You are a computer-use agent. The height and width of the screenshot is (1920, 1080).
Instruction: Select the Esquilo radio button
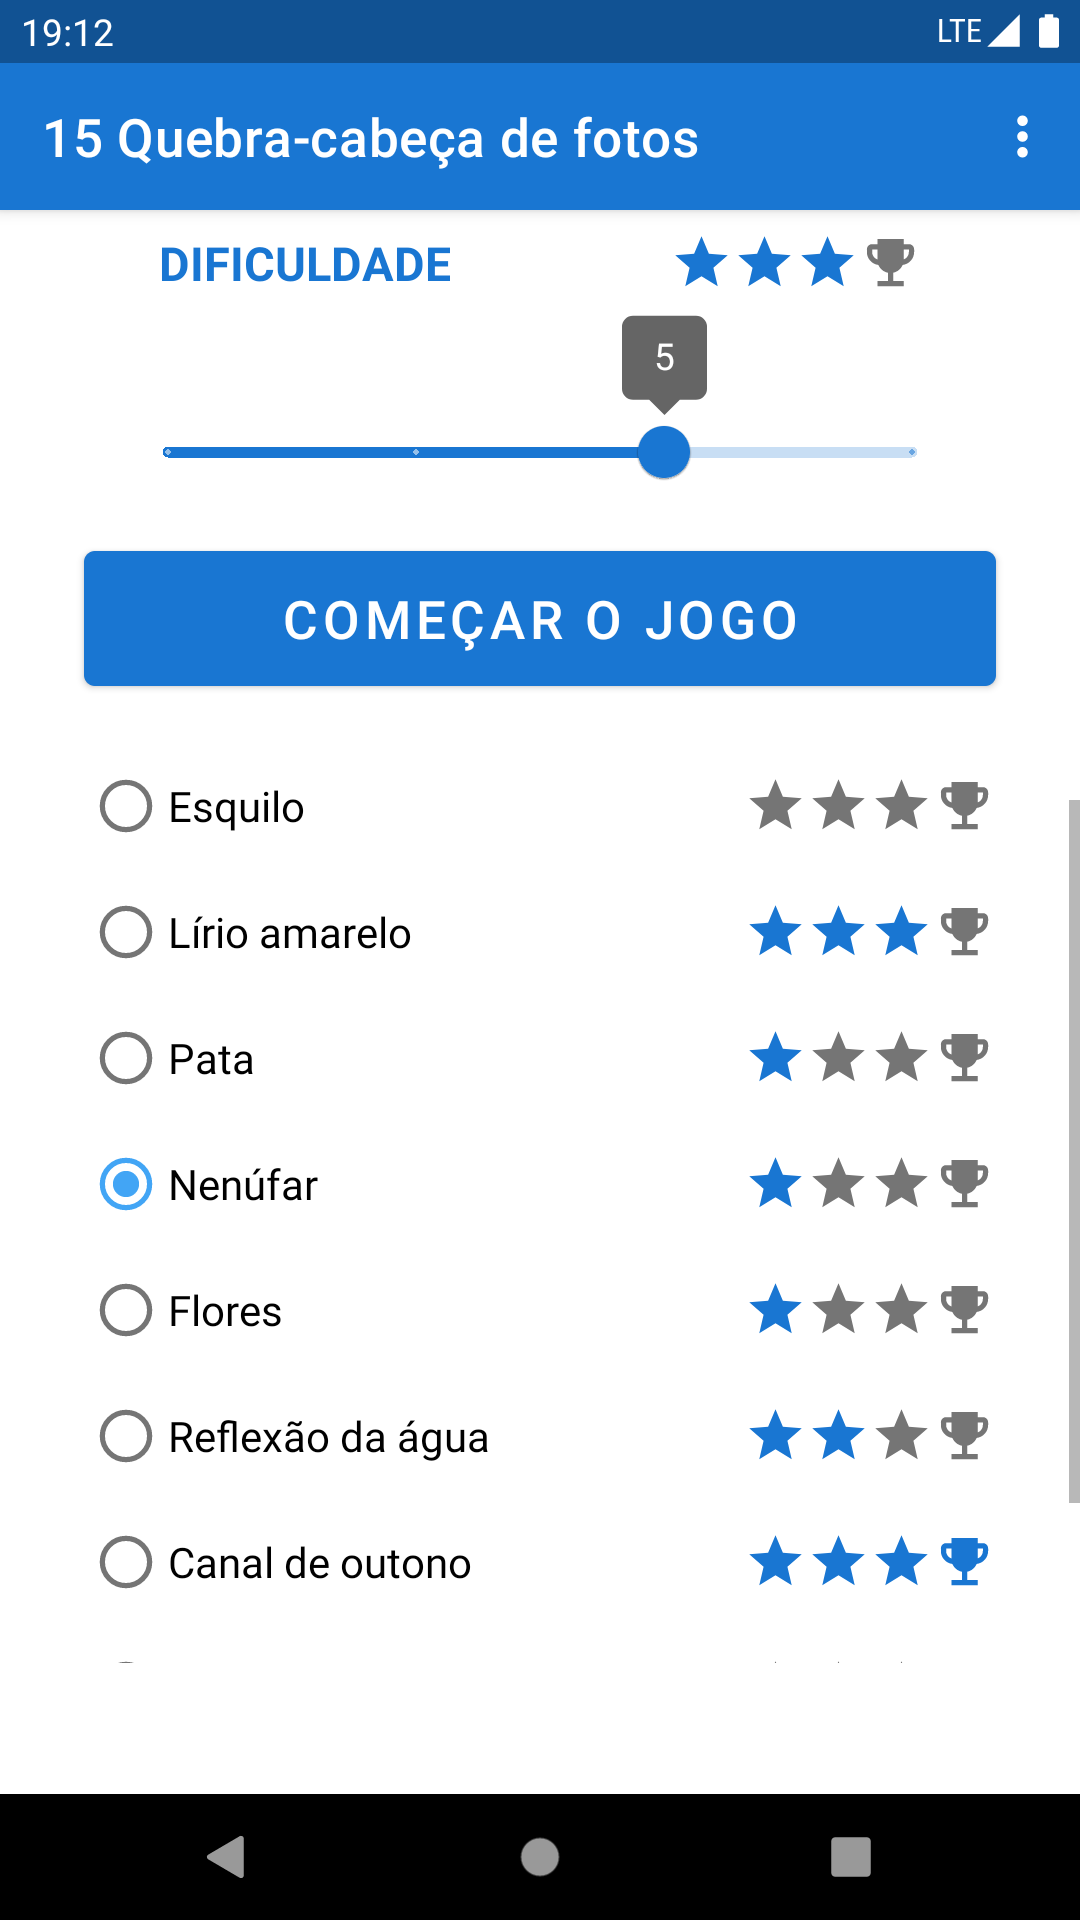126,806
